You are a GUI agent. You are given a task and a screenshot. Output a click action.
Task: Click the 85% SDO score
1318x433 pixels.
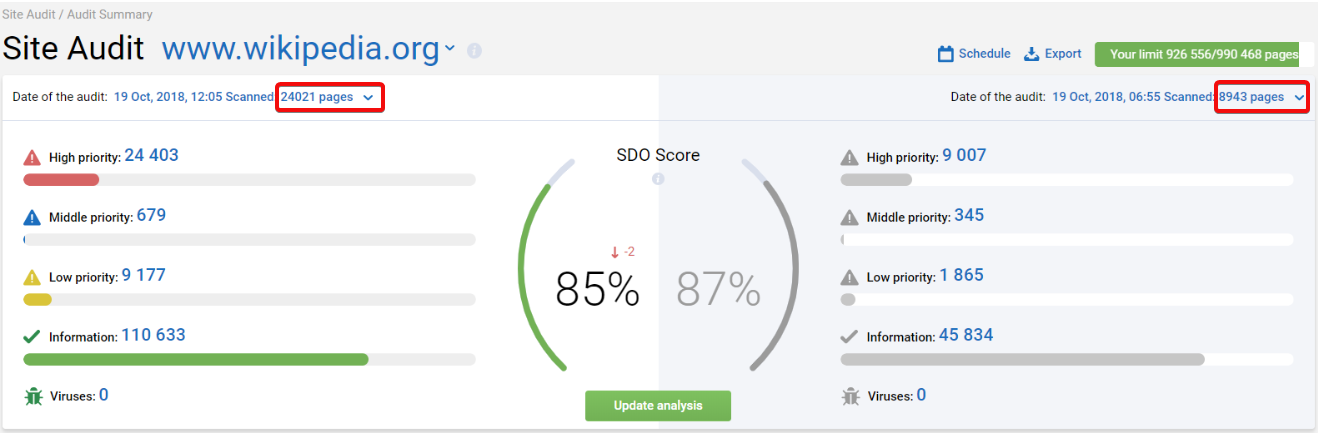(x=597, y=290)
